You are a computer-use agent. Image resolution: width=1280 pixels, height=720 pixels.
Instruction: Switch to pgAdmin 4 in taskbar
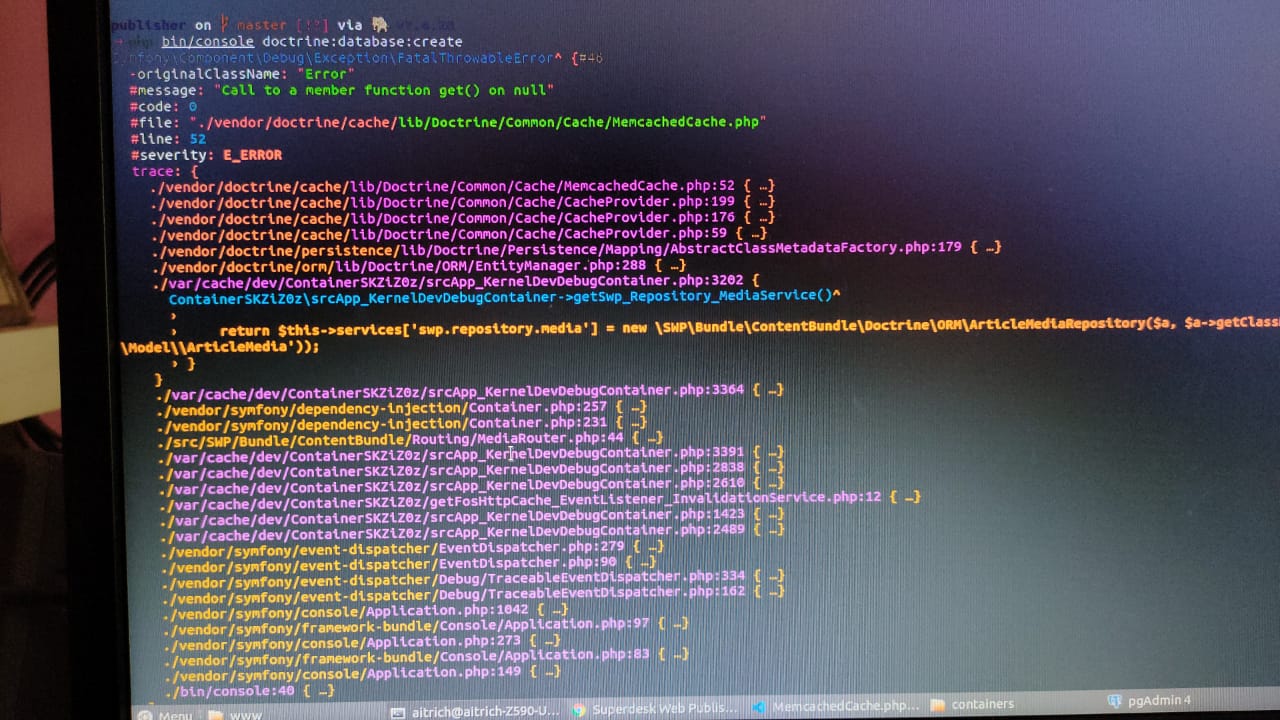tap(1150, 700)
